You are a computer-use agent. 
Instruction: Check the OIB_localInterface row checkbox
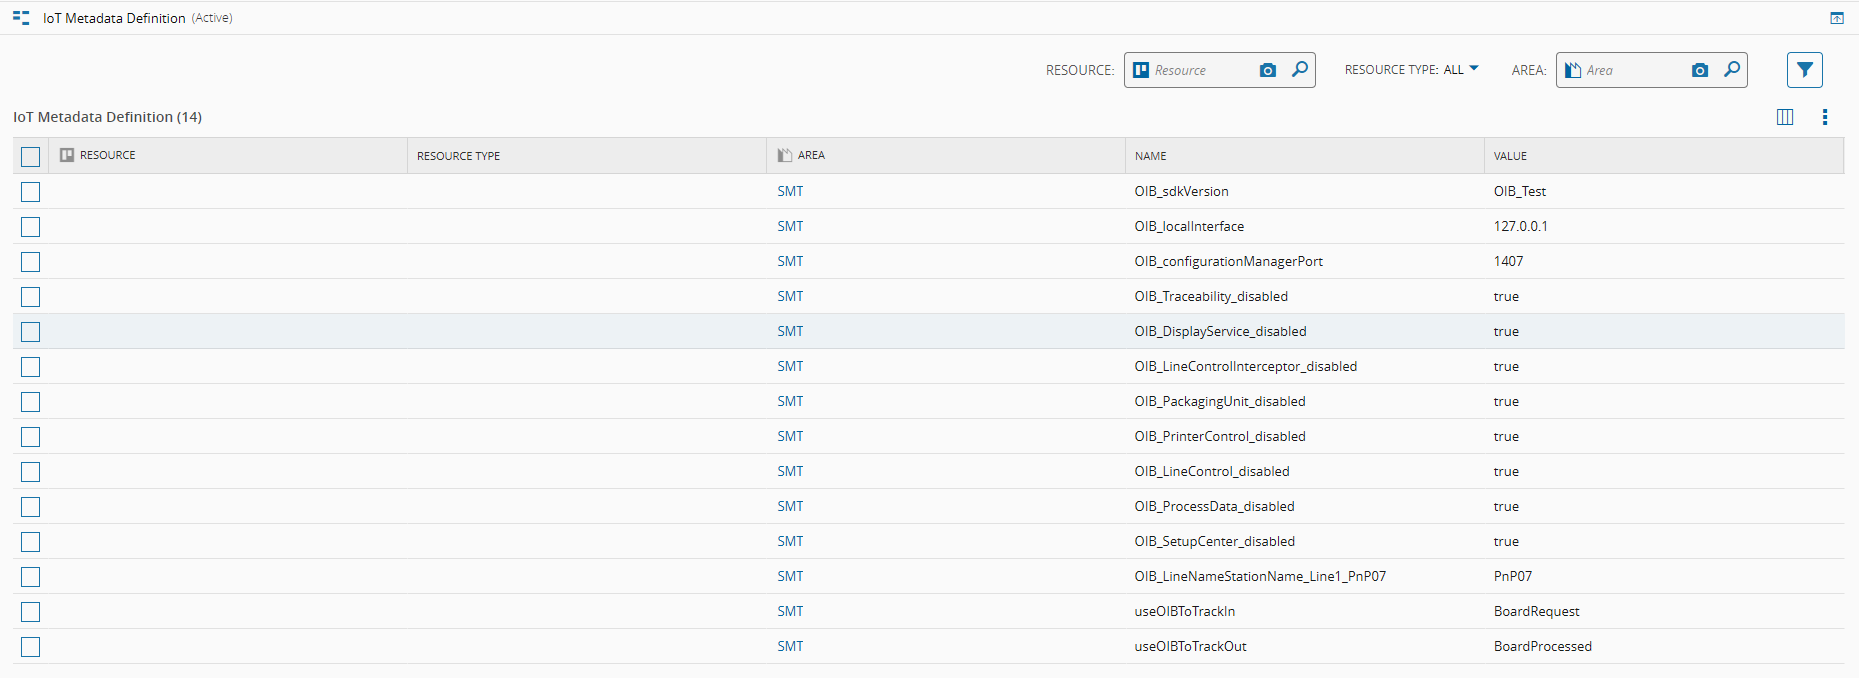(x=31, y=226)
